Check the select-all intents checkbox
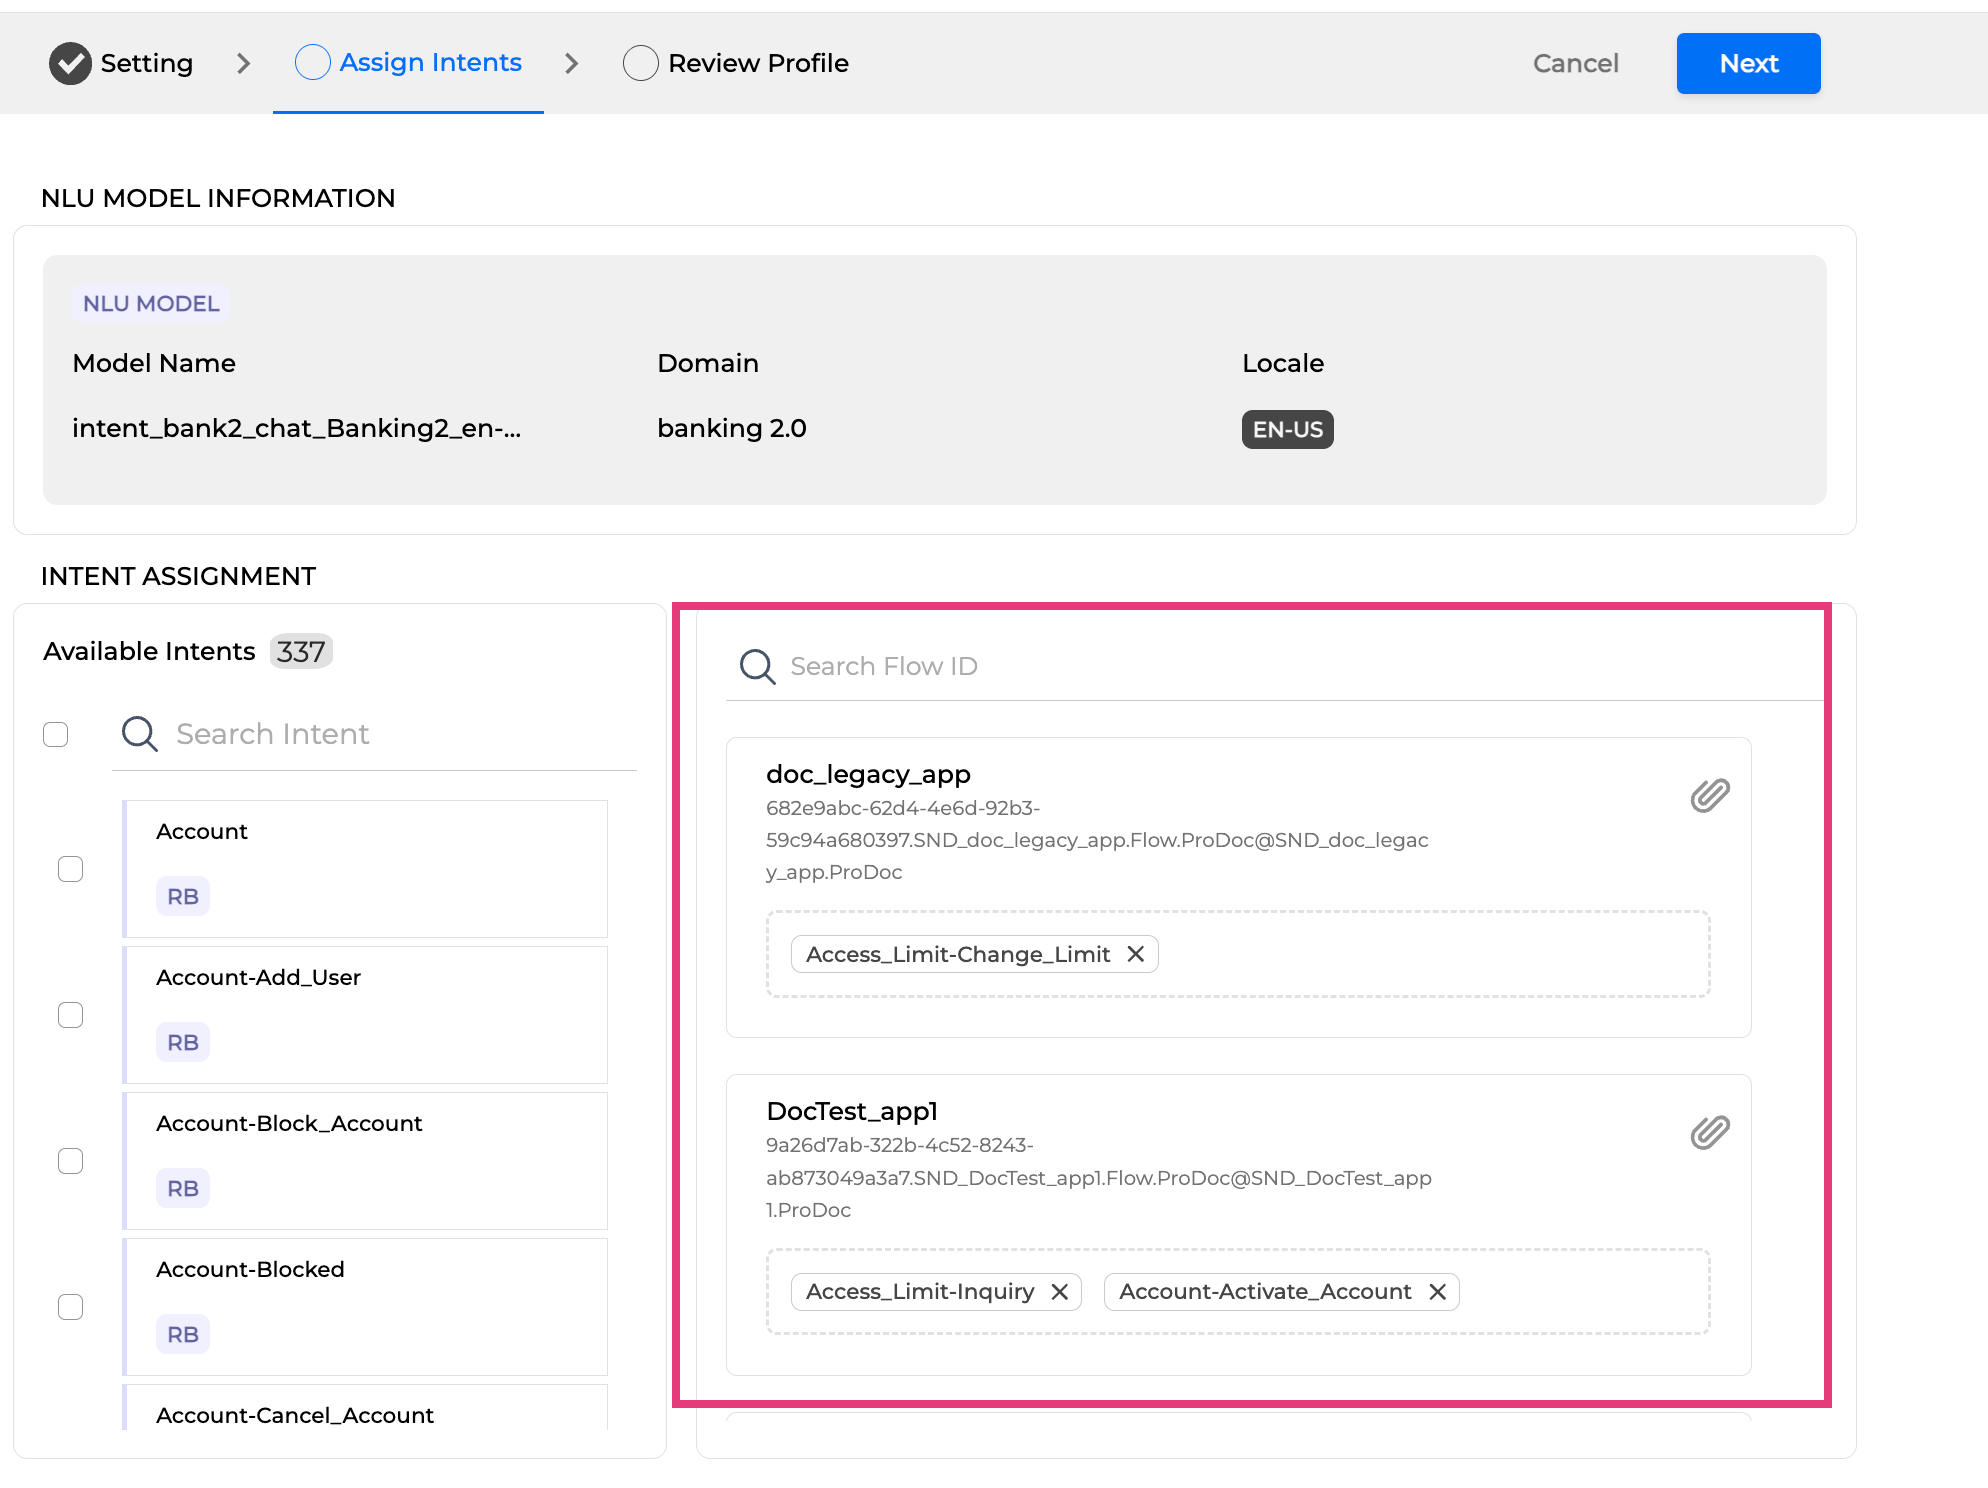Screen dimensions: 1988x1488 tap(56, 735)
